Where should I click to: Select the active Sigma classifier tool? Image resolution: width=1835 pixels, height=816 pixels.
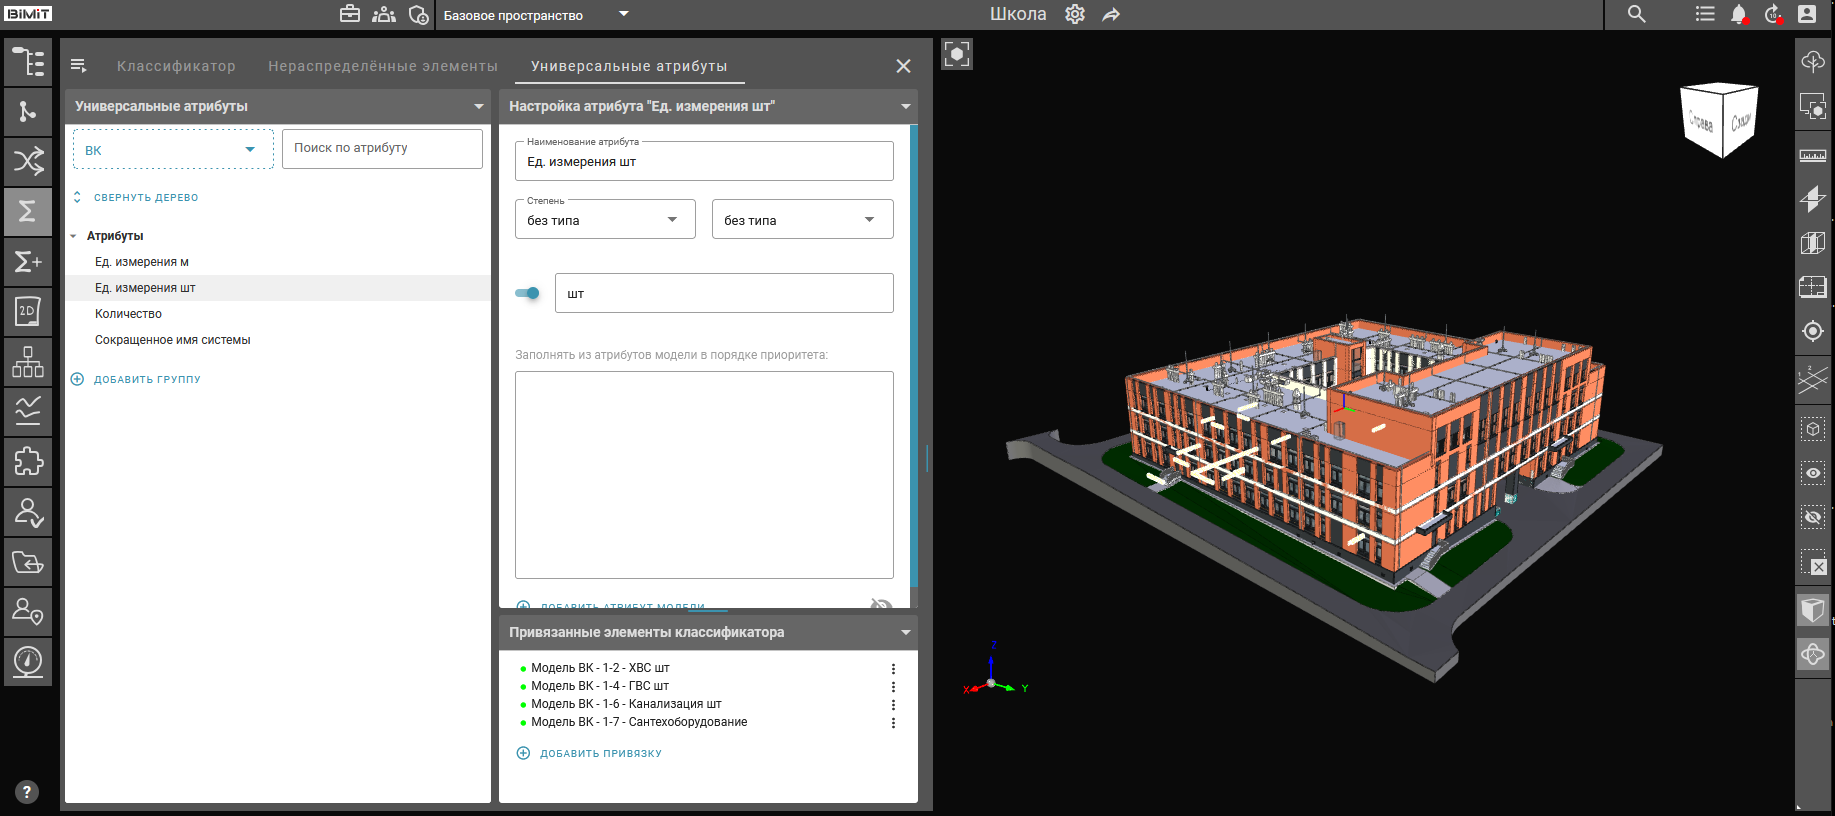(x=28, y=212)
